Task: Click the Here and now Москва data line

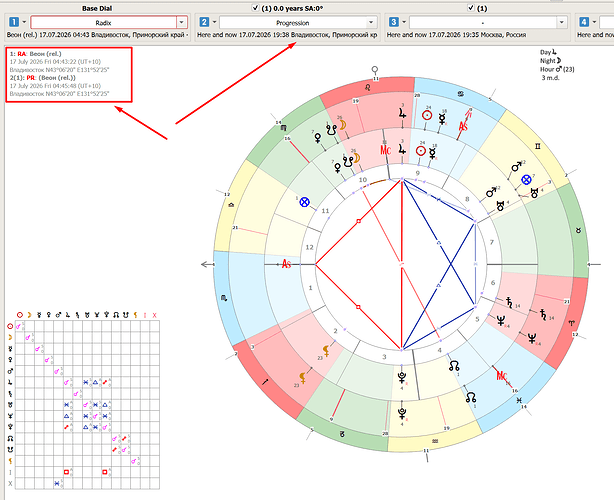Action: point(457,35)
